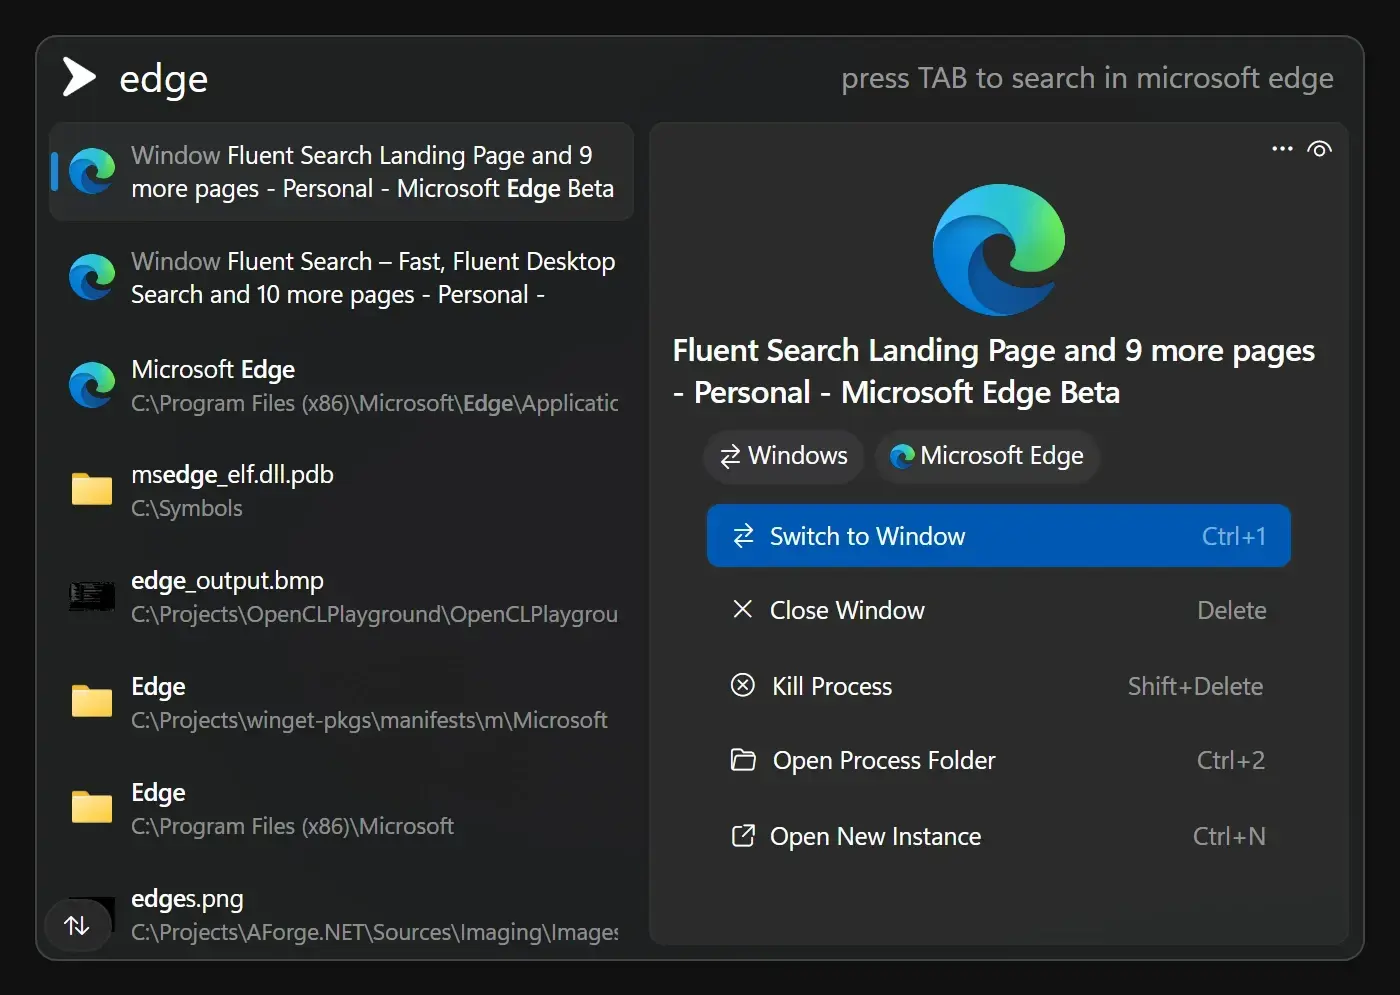This screenshot has height=995, width=1400.
Task: Click the Ctrl+2 shortcut label
Action: coord(1231,760)
